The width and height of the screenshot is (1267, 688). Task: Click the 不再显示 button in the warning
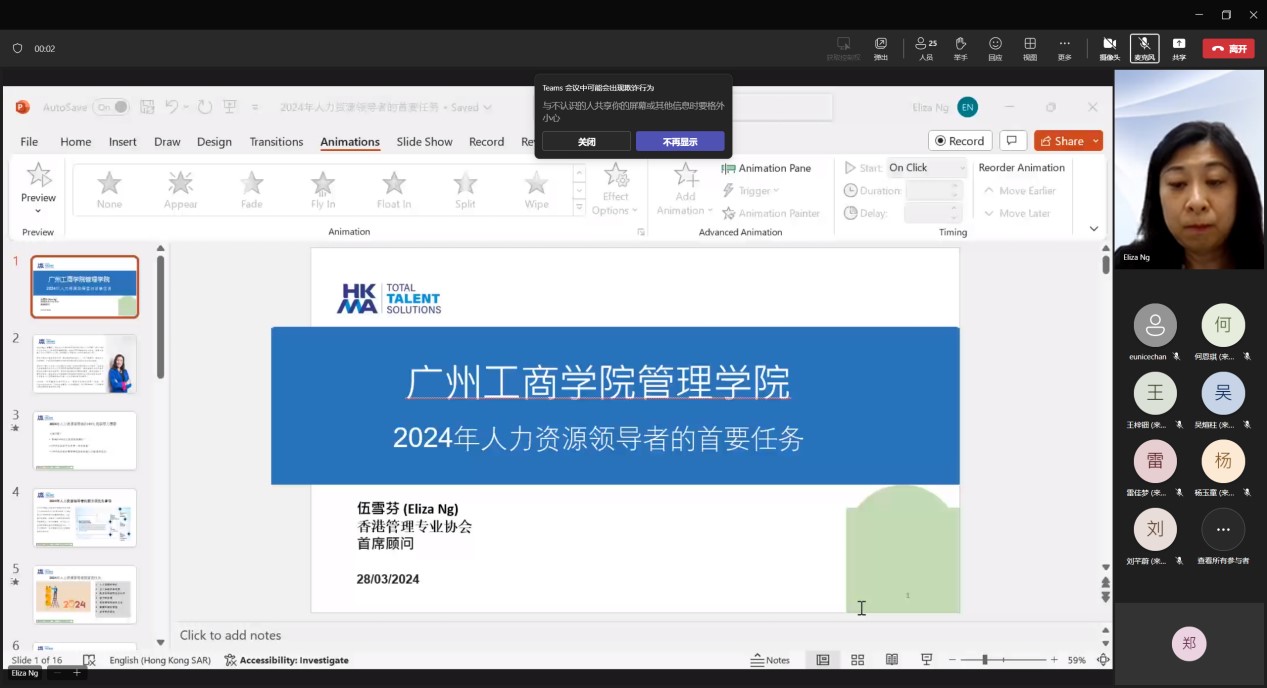(680, 142)
